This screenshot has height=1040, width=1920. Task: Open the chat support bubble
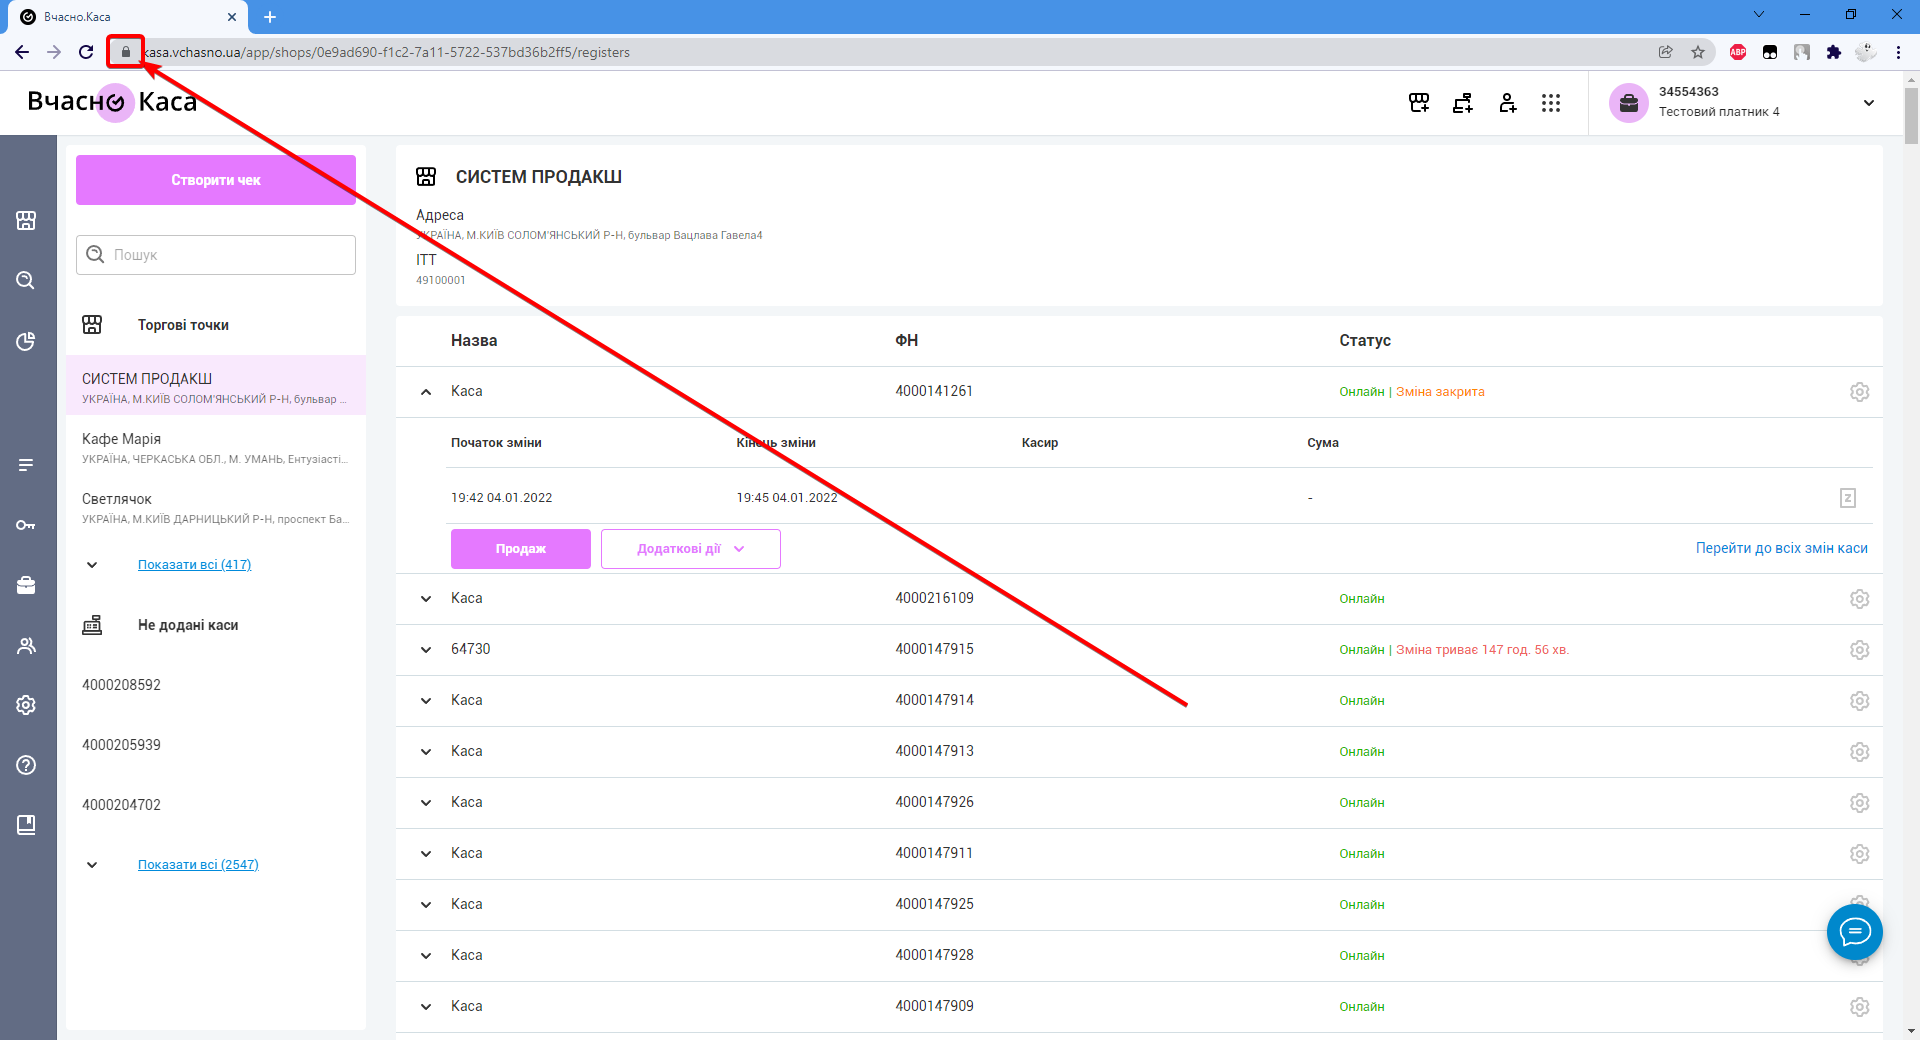coord(1855,932)
